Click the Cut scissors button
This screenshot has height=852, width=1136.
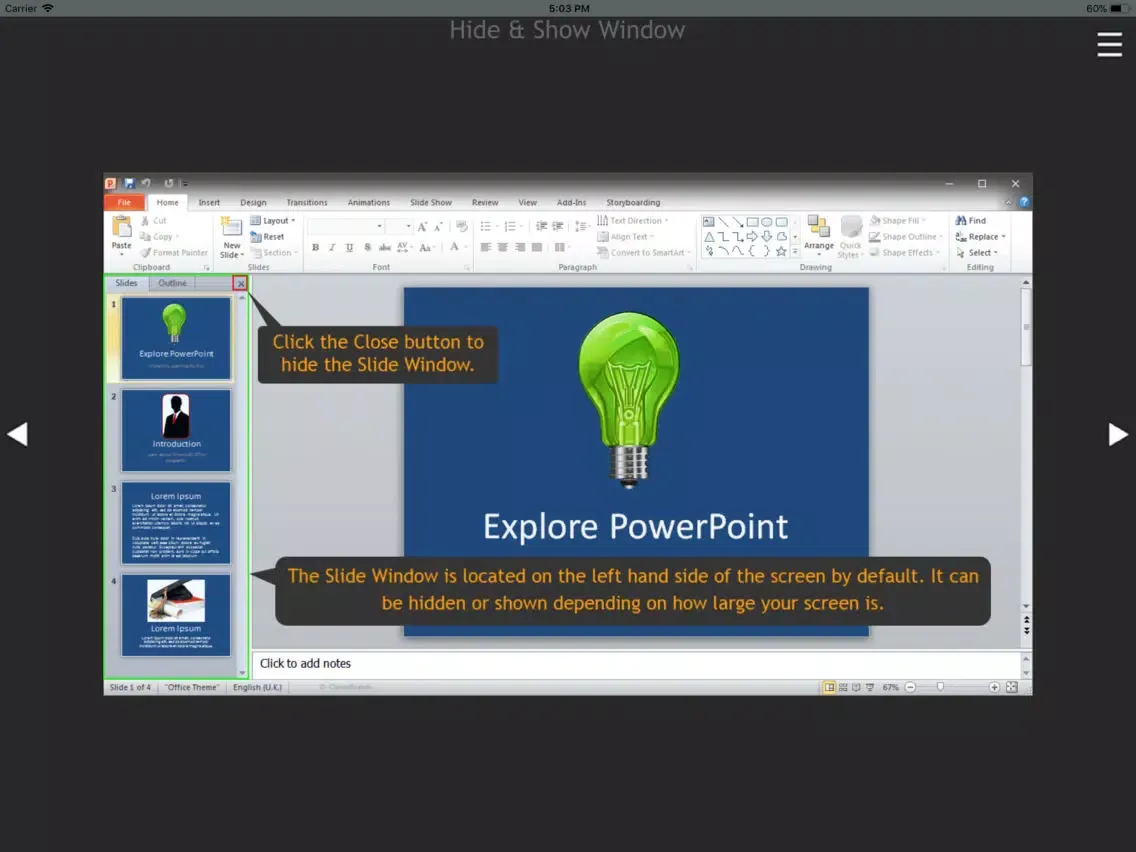click(x=154, y=220)
